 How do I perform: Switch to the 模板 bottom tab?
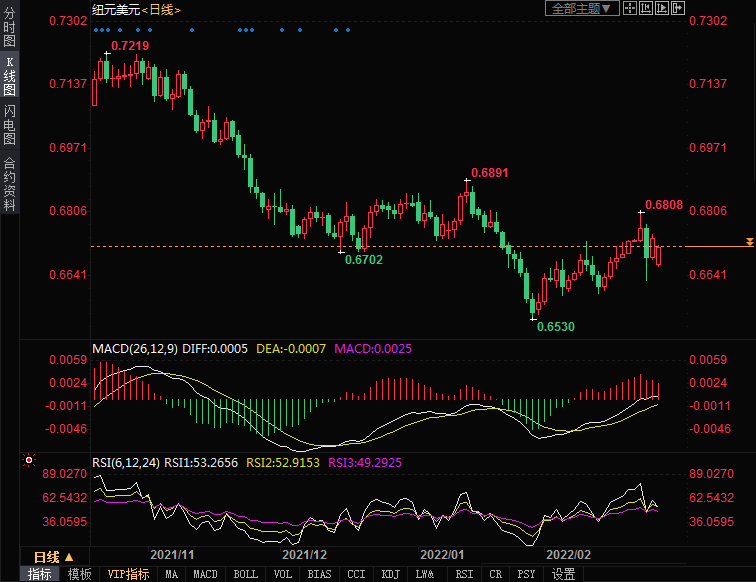click(80, 574)
